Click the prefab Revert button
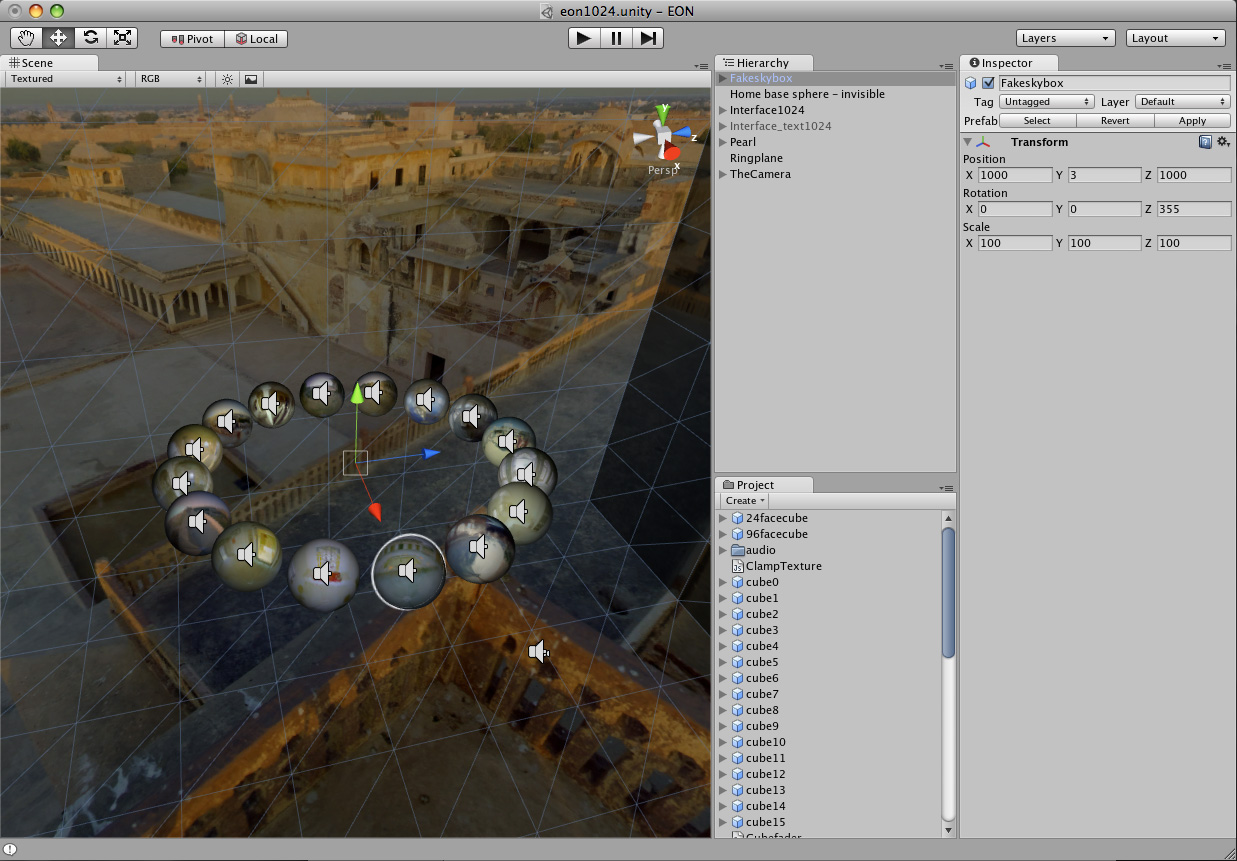 (1114, 121)
